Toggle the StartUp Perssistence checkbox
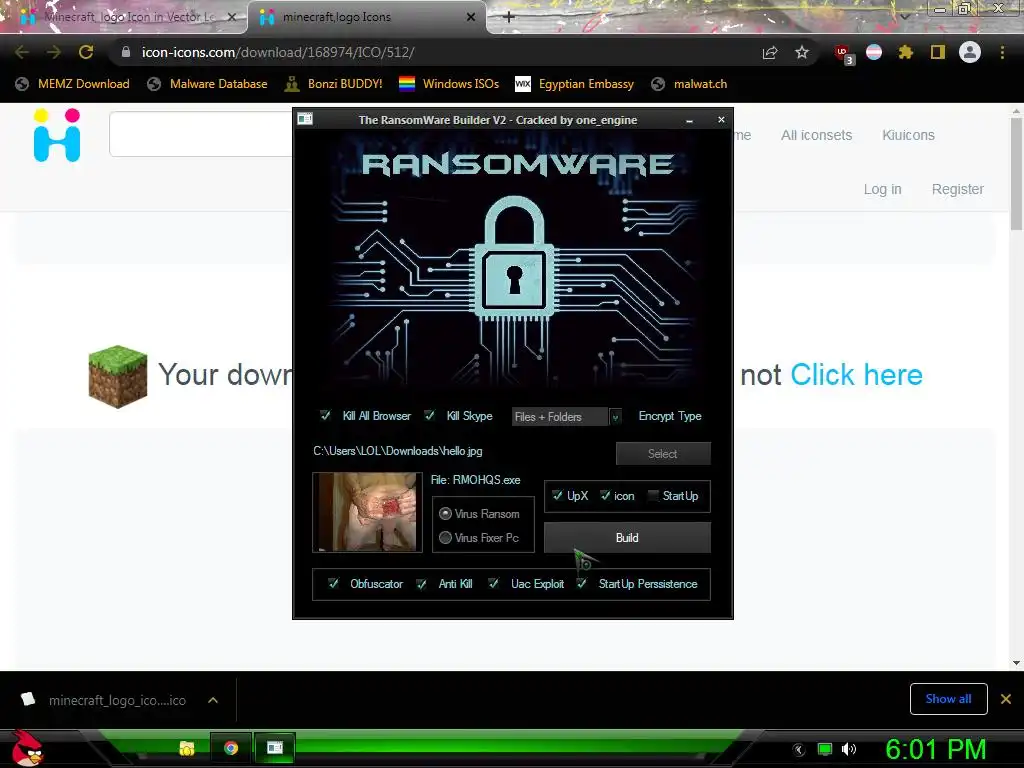Image resolution: width=1024 pixels, height=768 pixels. [x=582, y=583]
